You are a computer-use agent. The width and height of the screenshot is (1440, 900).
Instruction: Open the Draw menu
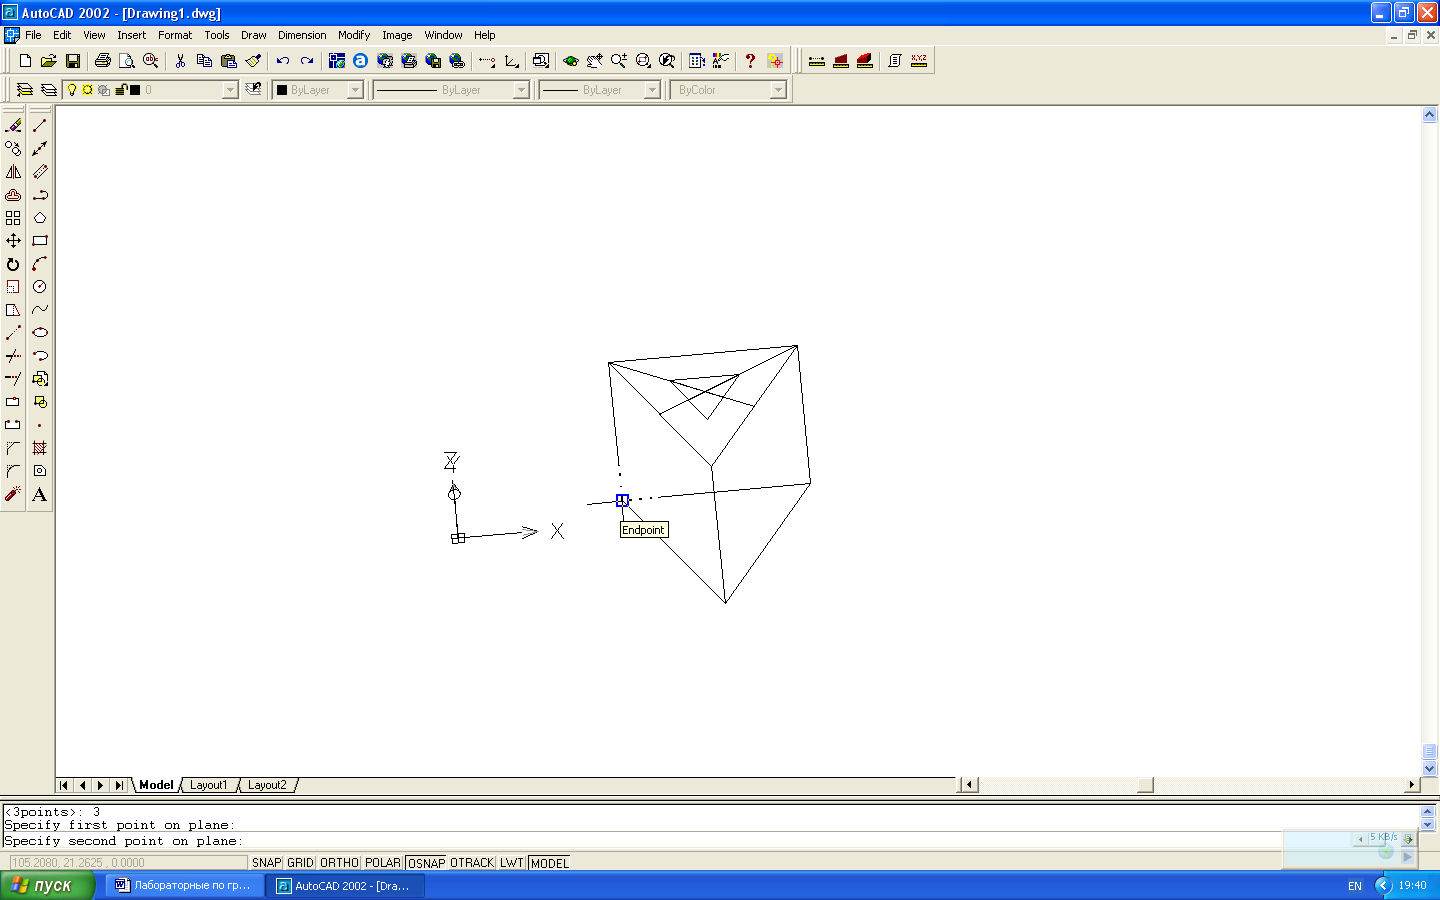253,35
